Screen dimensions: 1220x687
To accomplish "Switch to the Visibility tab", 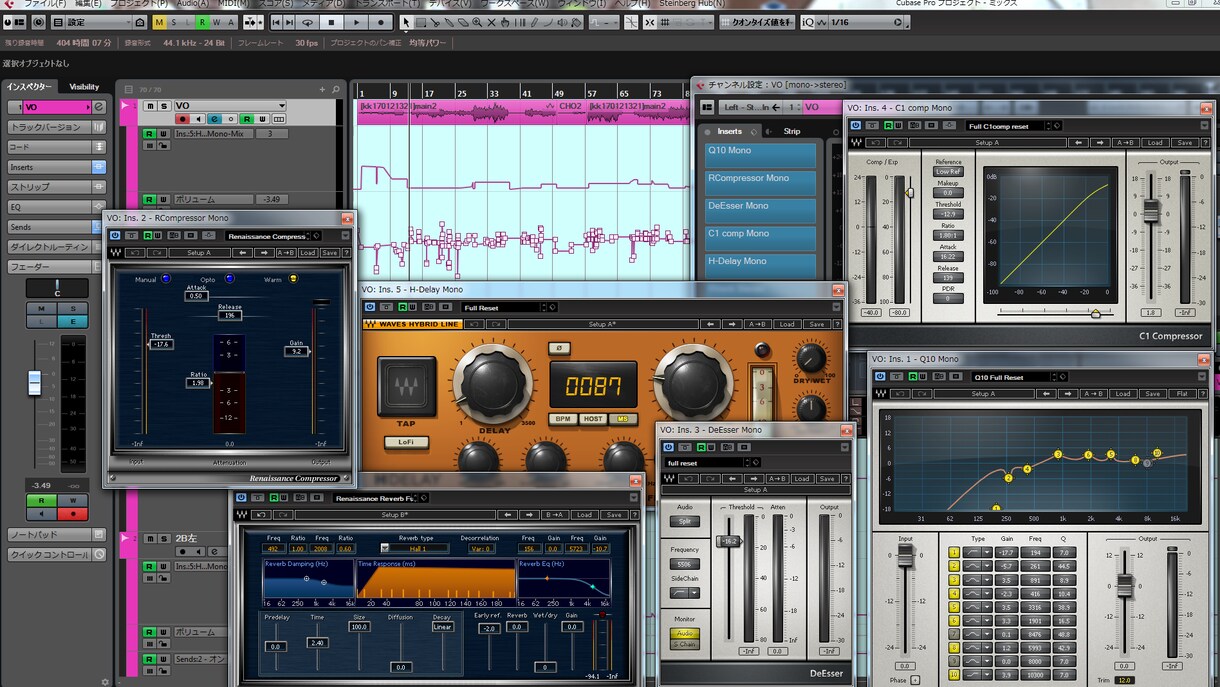I will pos(84,87).
